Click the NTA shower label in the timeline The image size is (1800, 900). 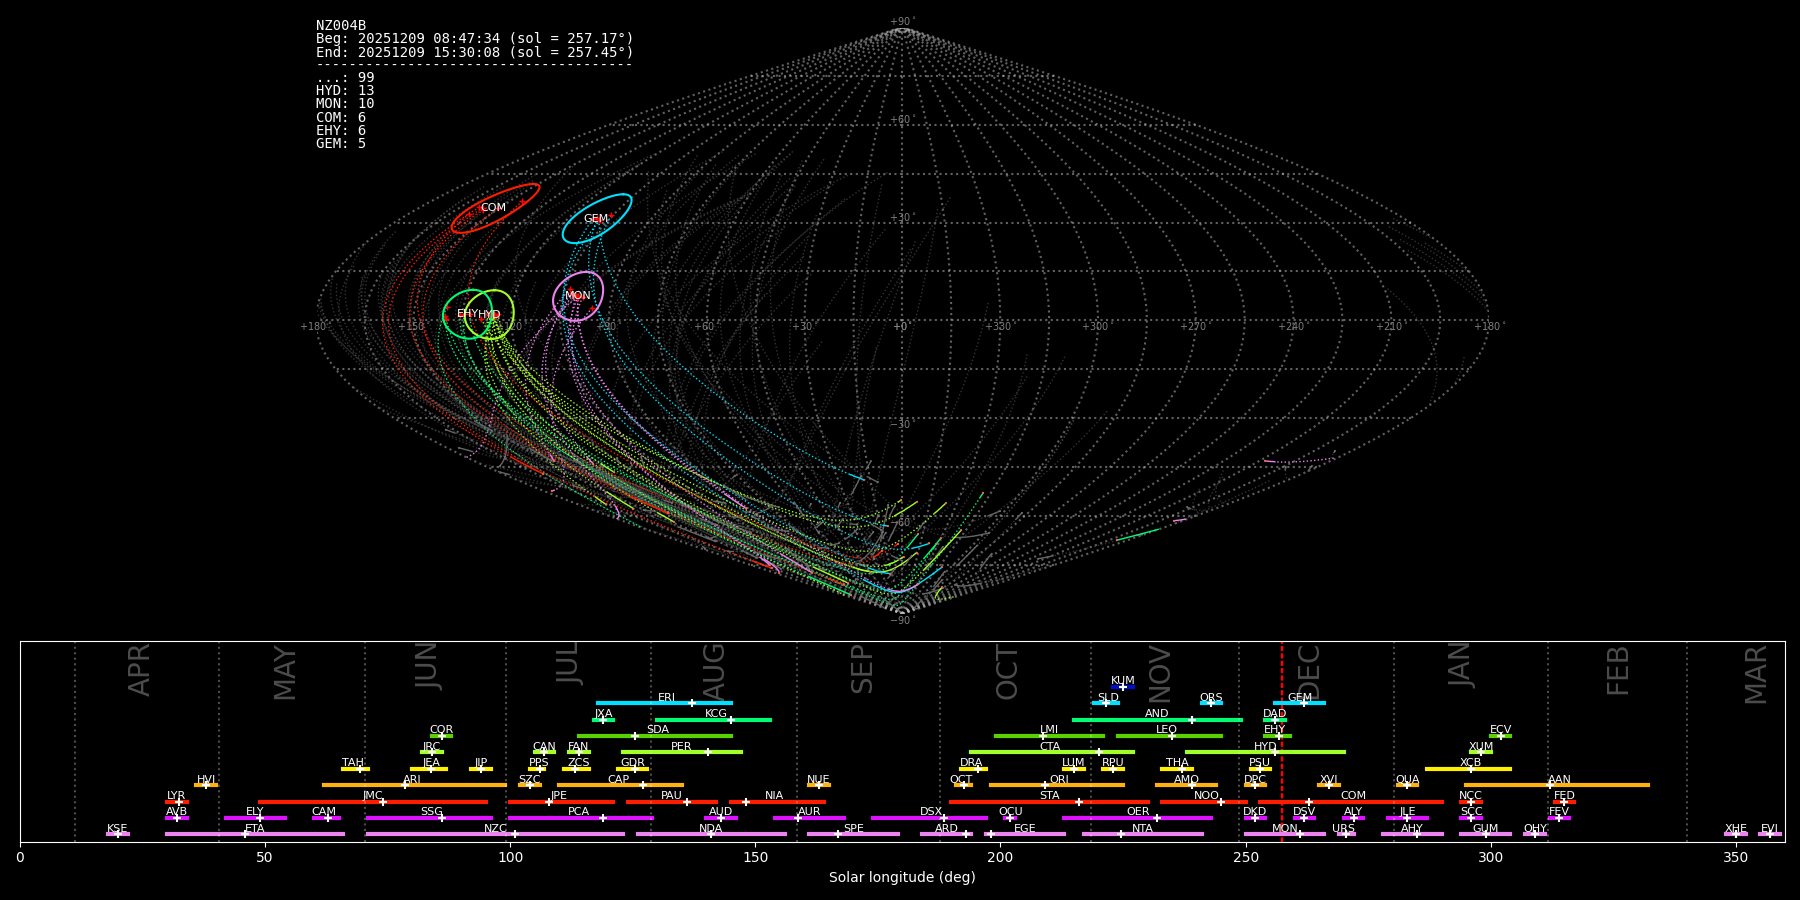pyautogui.click(x=1142, y=829)
